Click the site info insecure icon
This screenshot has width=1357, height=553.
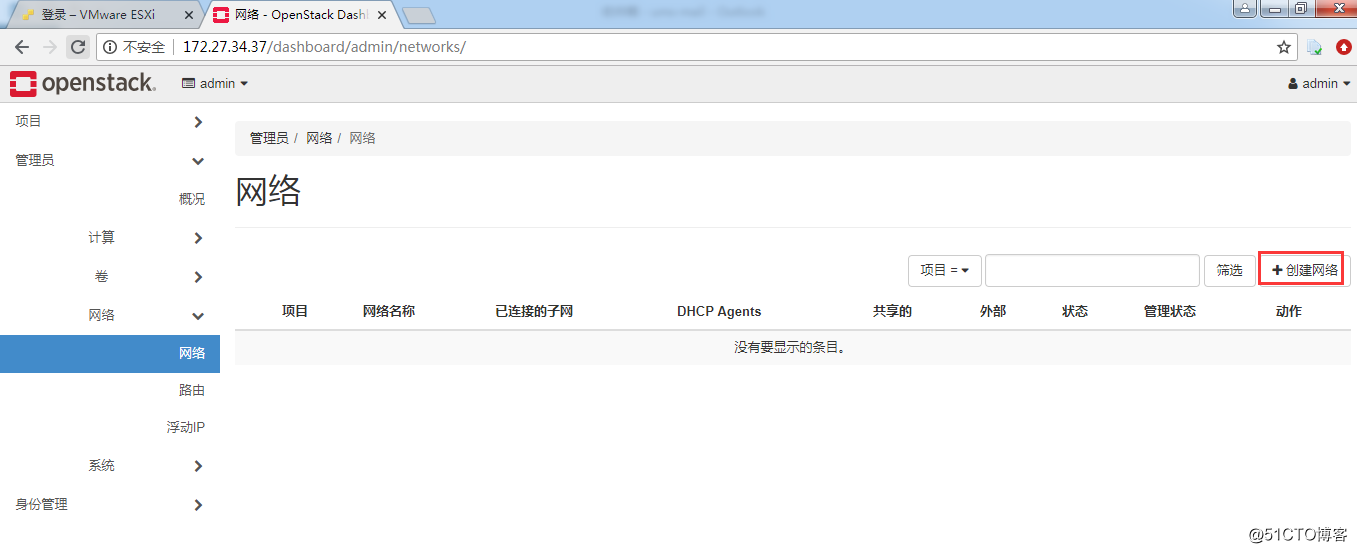[110, 47]
